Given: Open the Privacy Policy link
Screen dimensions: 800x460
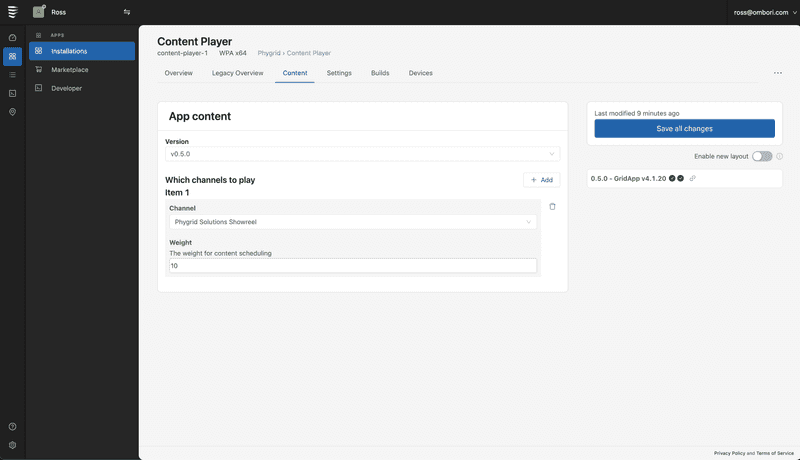Looking at the screenshot, I should click(x=729, y=453).
